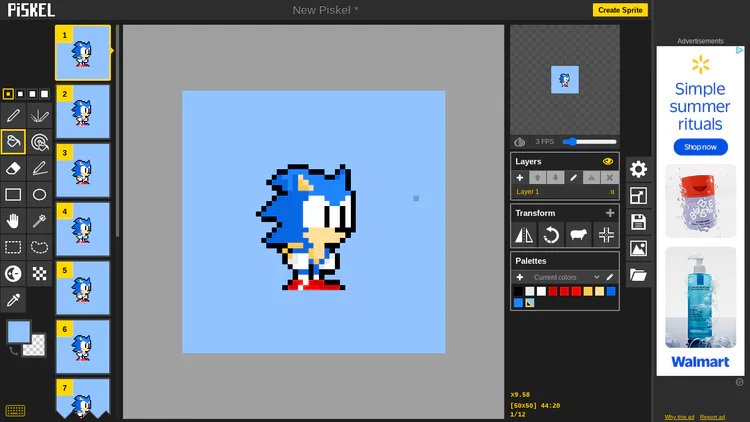Select the Dithering tool

(39, 273)
